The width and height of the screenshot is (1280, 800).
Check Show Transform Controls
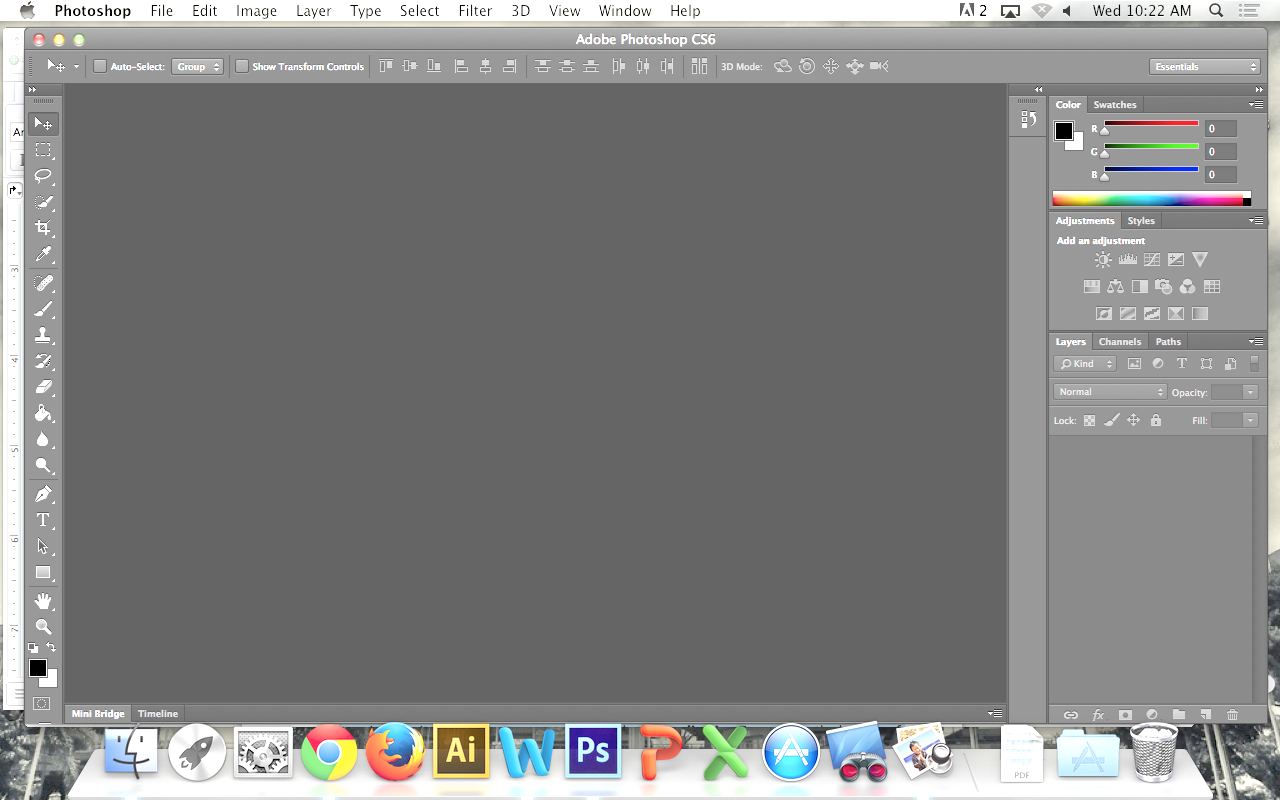242,67
